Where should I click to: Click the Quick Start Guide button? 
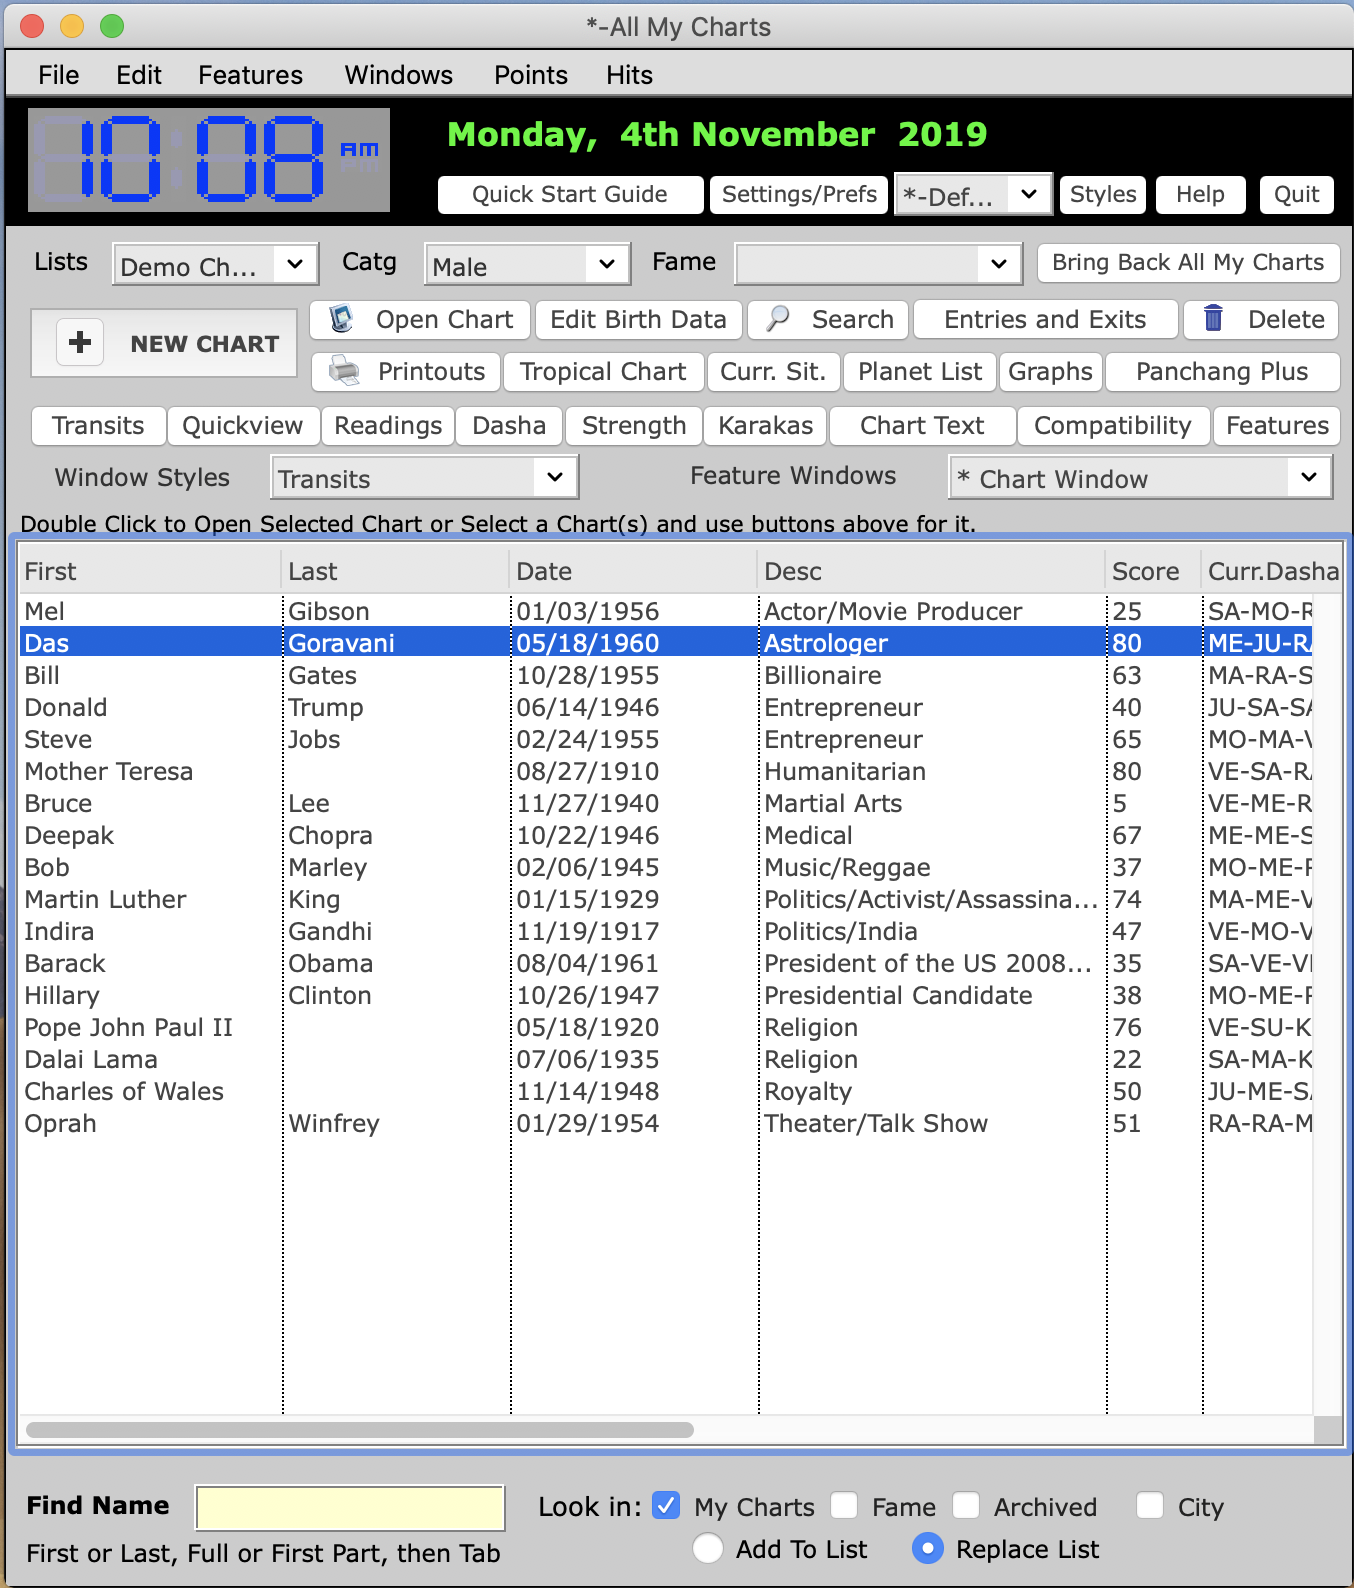point(570,194)
